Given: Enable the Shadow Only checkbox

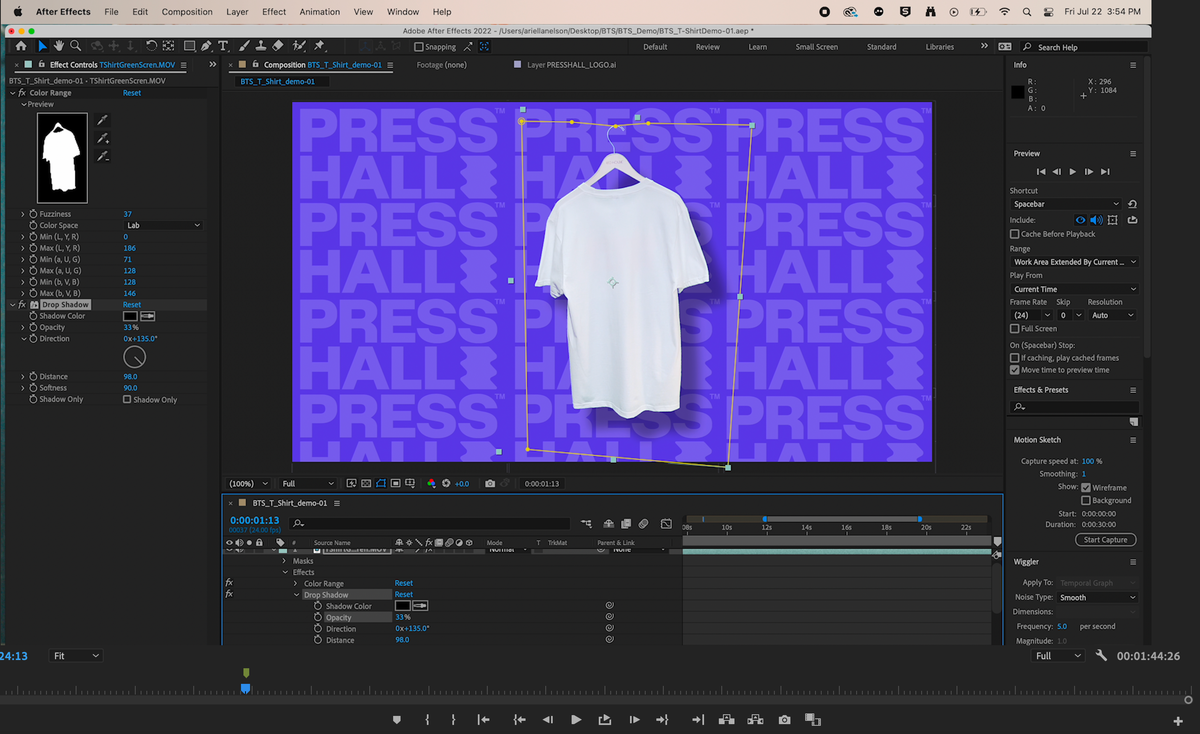Looking at the screenshot, I should point(127,399).
